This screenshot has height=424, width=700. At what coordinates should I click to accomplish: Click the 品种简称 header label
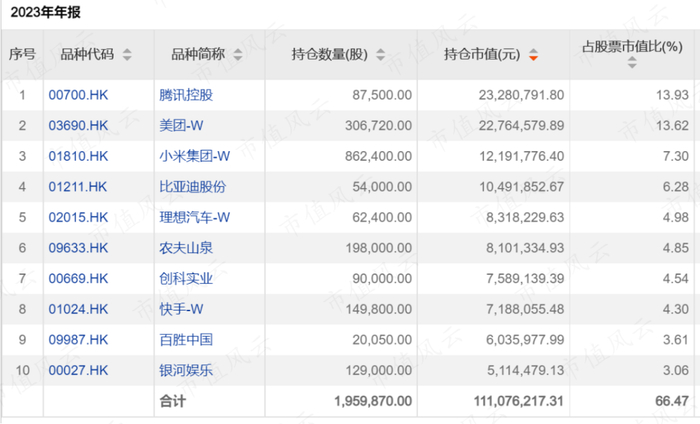point(198,54)
